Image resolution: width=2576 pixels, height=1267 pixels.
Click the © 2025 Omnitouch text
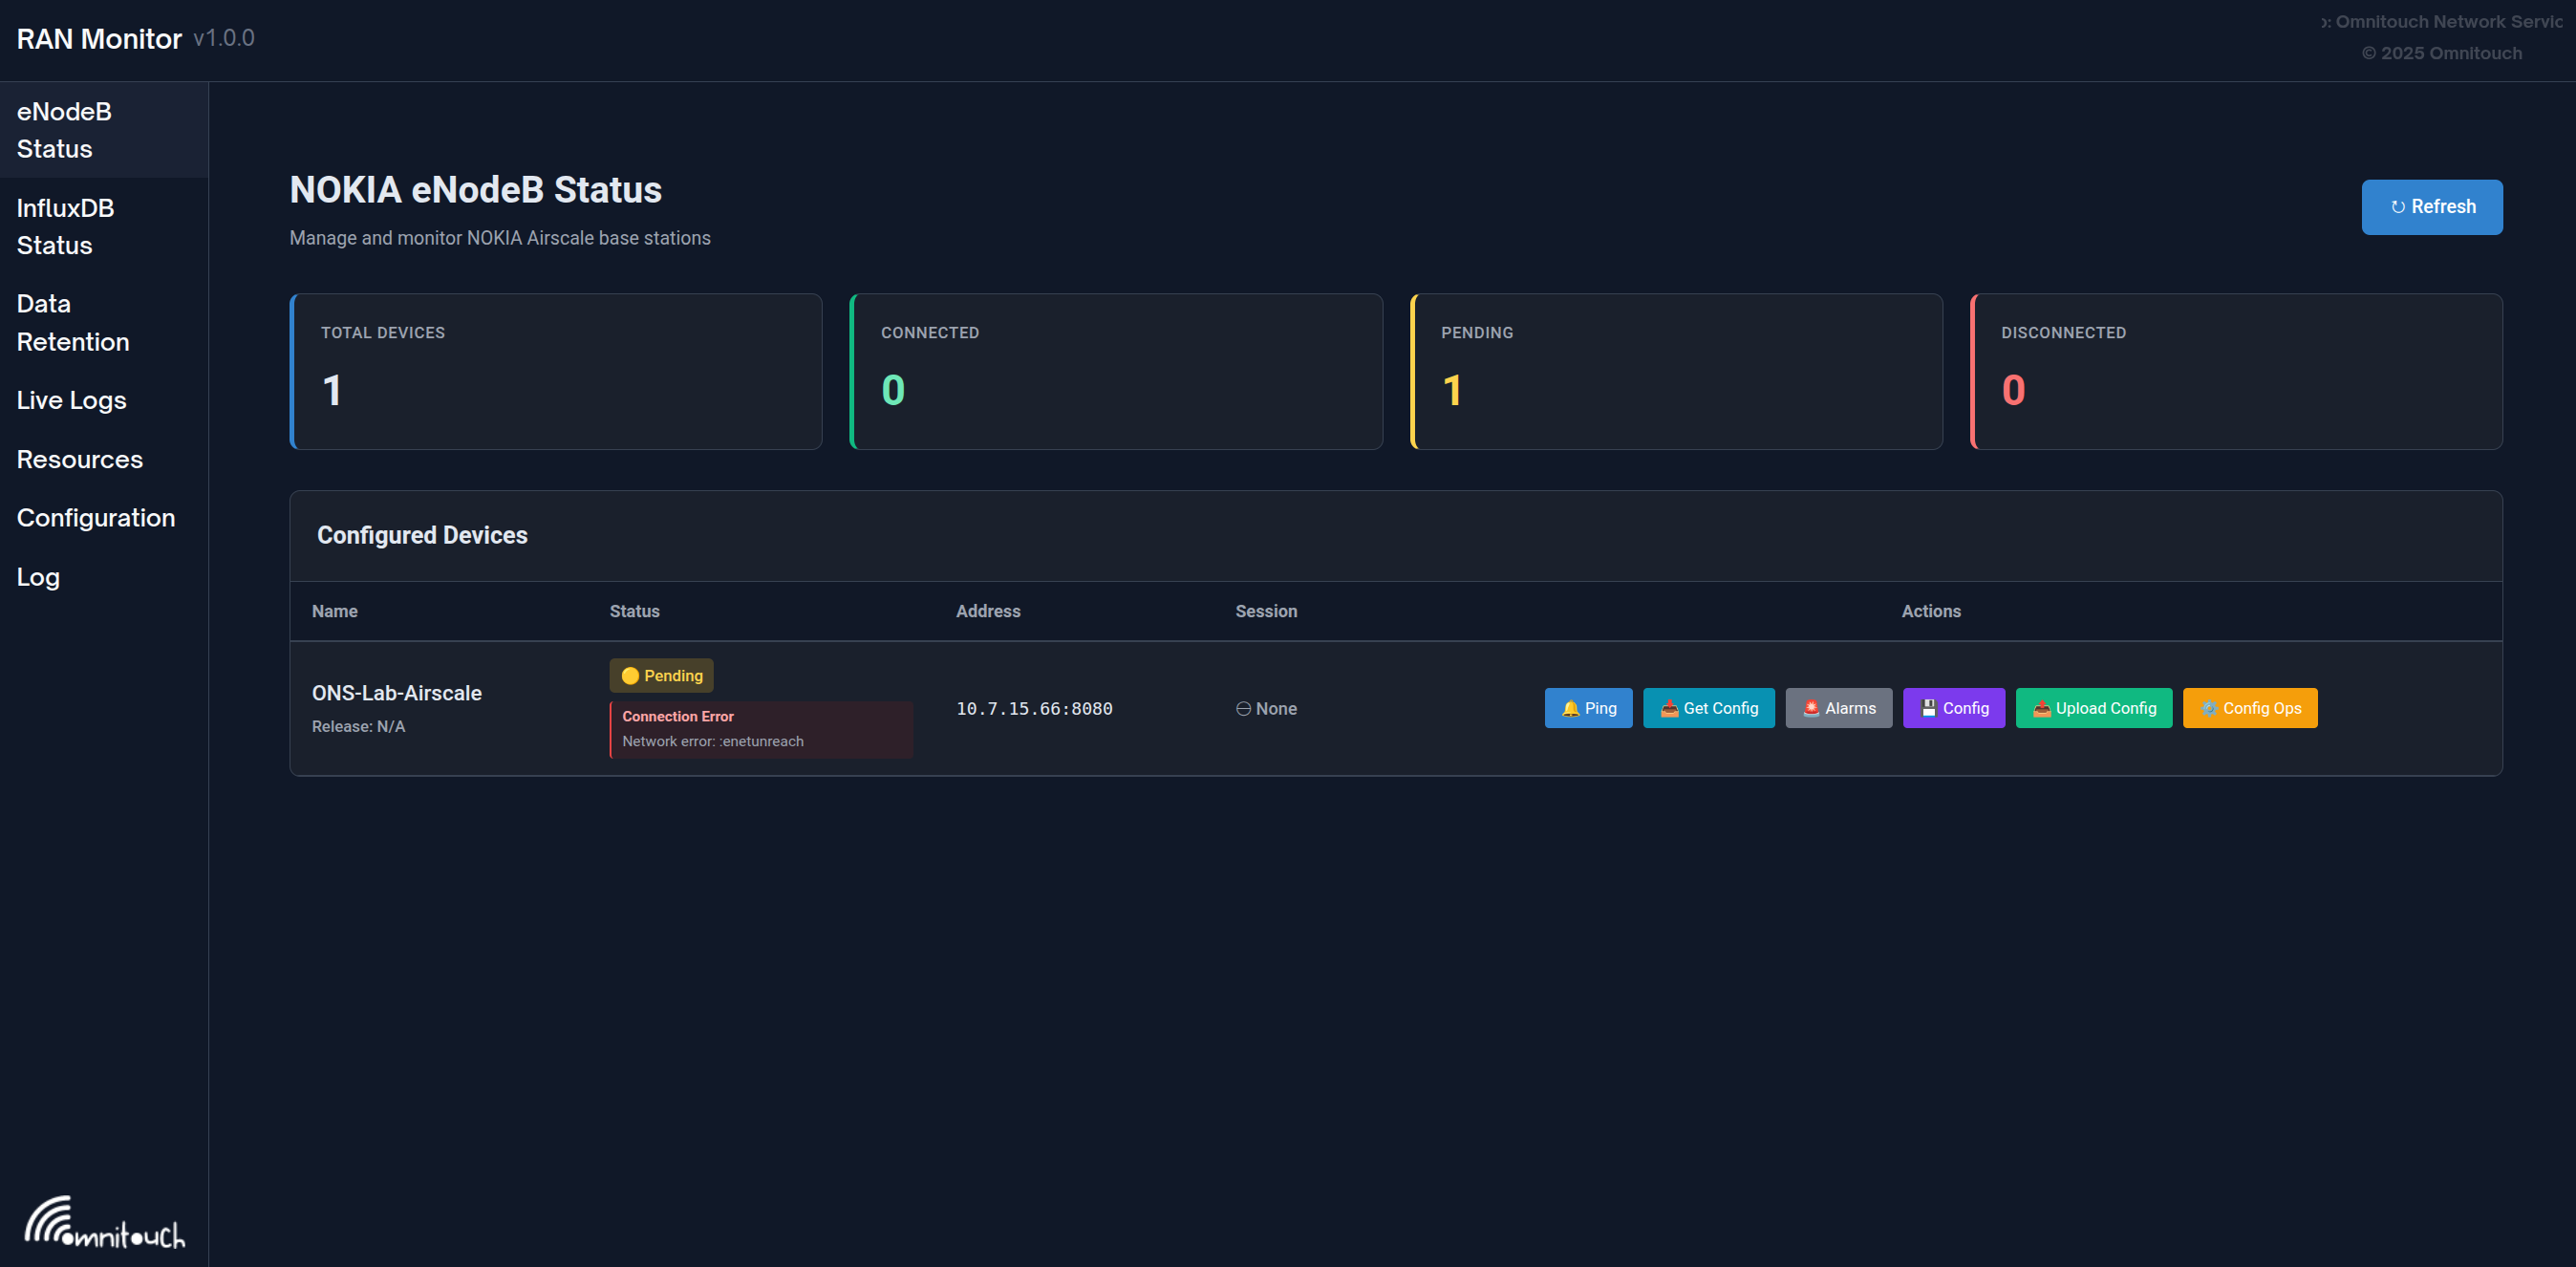(2441, 53)
